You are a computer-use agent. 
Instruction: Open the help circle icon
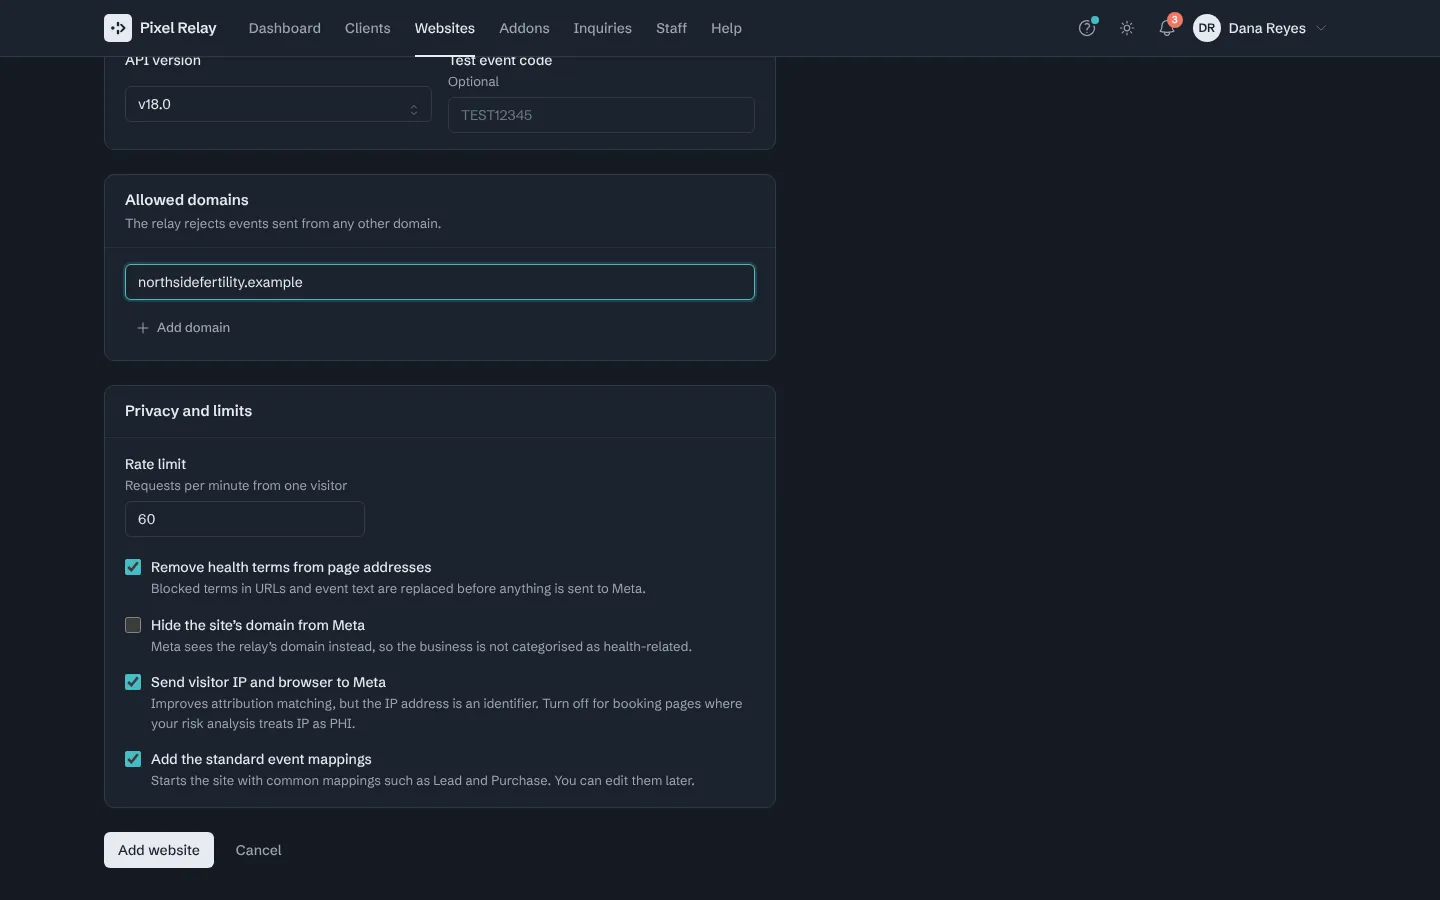point(1087,28)
